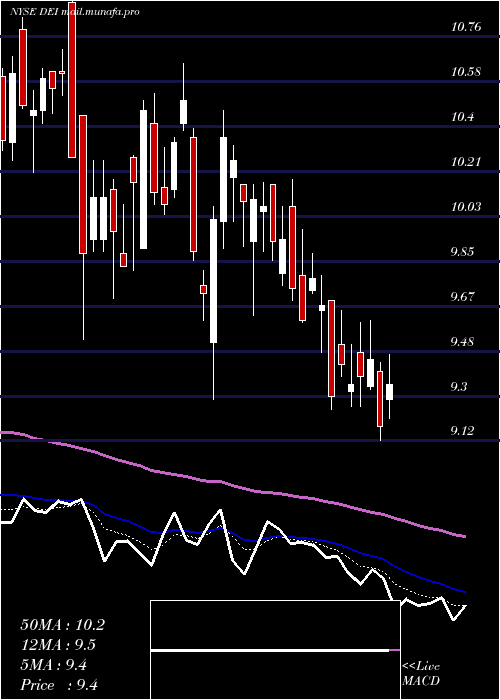The width and height of the screenshot is (500, 700).
Task: Click the NYSE DEI chart title text
Action: coord(75,12)
